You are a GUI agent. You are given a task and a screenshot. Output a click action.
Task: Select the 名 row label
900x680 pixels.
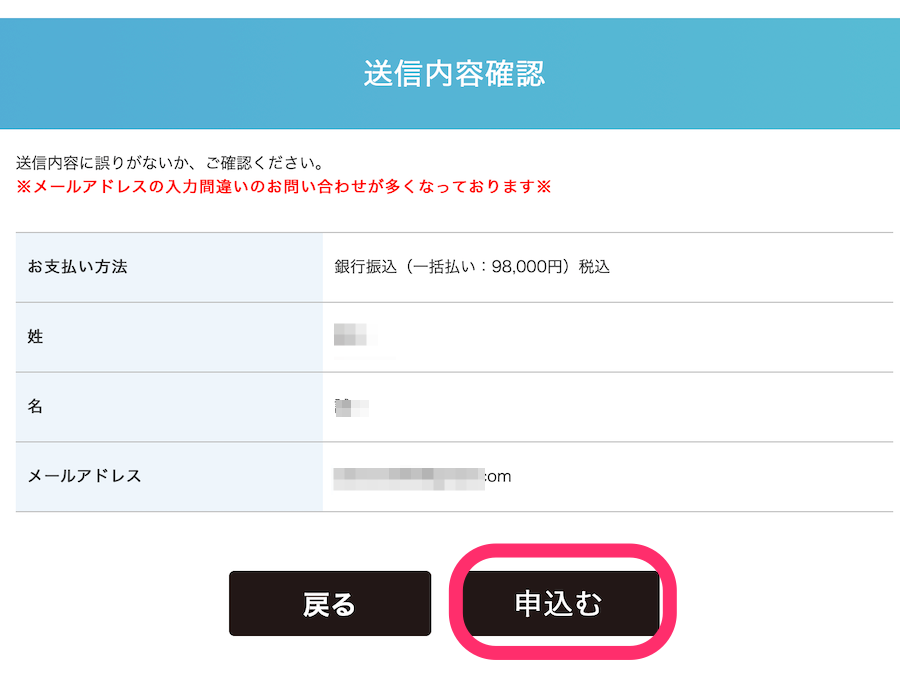(36, 407)
